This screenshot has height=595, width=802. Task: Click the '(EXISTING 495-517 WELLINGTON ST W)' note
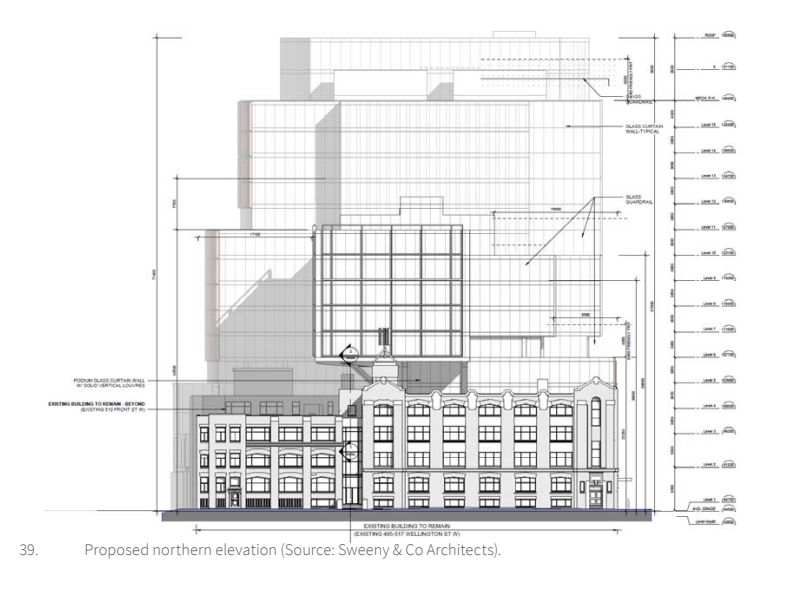coord(407,534)
